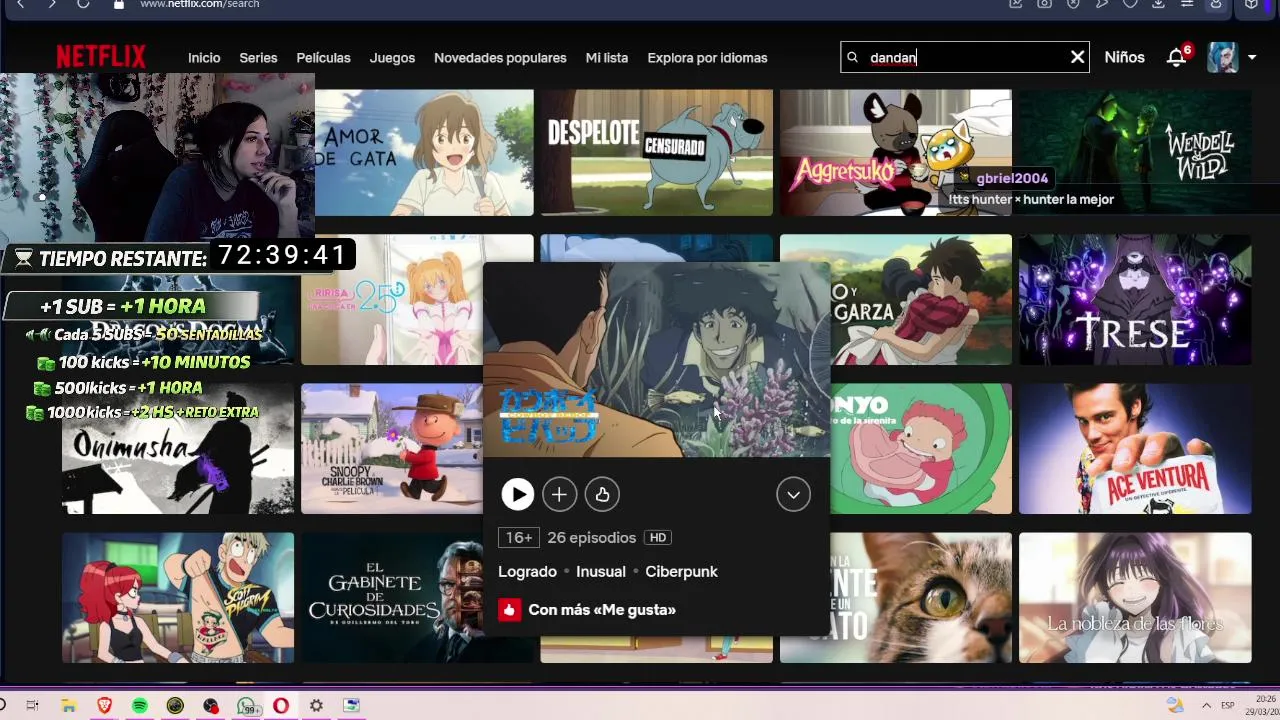Open the Juegos section
The width and height of the screenshot is (1280, 720).
[392, 58]
